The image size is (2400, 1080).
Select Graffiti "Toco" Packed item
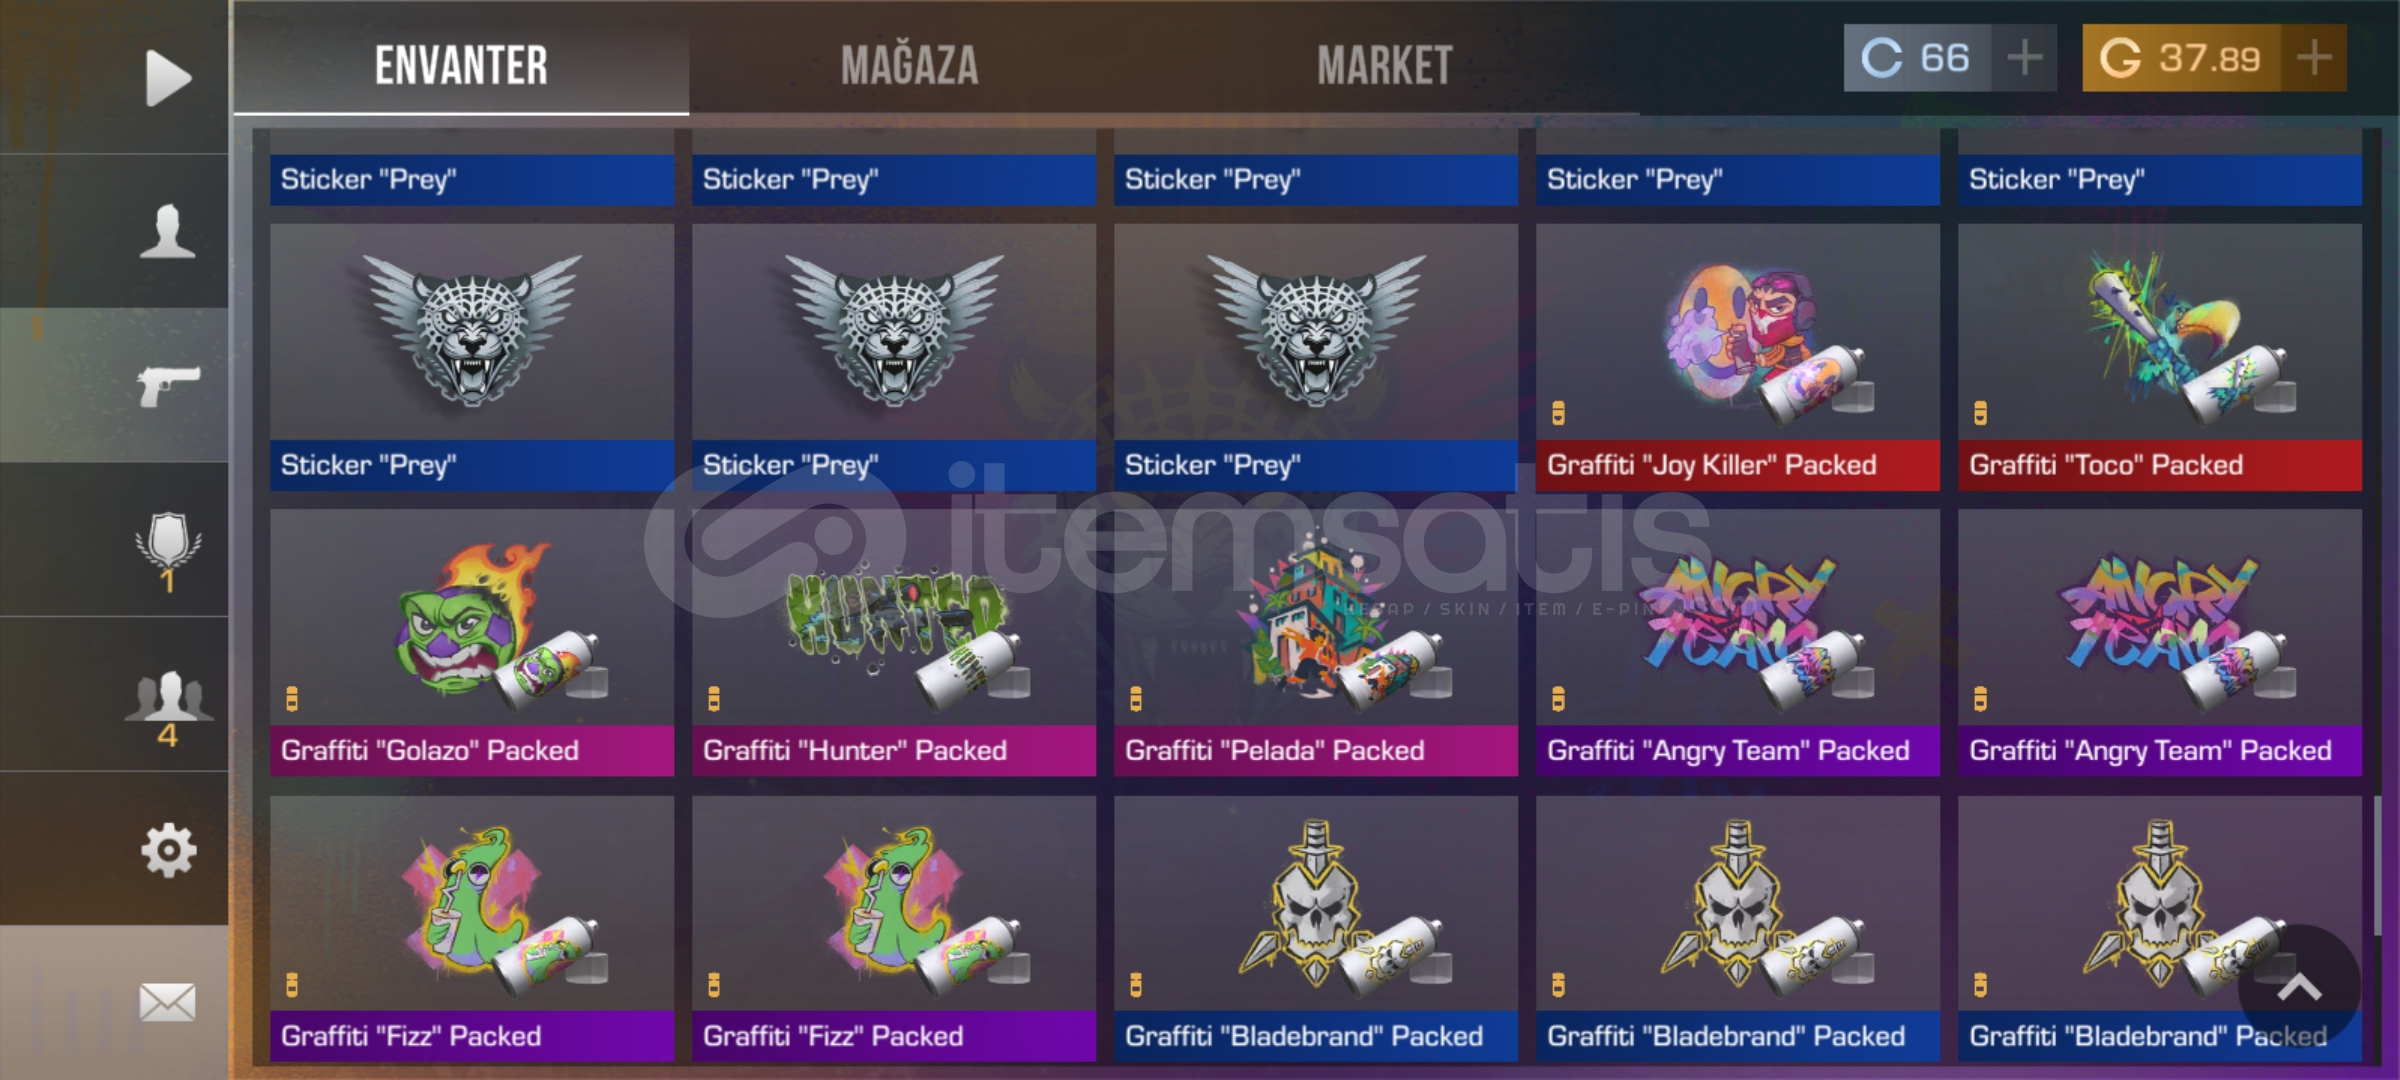click(2160, 357)
